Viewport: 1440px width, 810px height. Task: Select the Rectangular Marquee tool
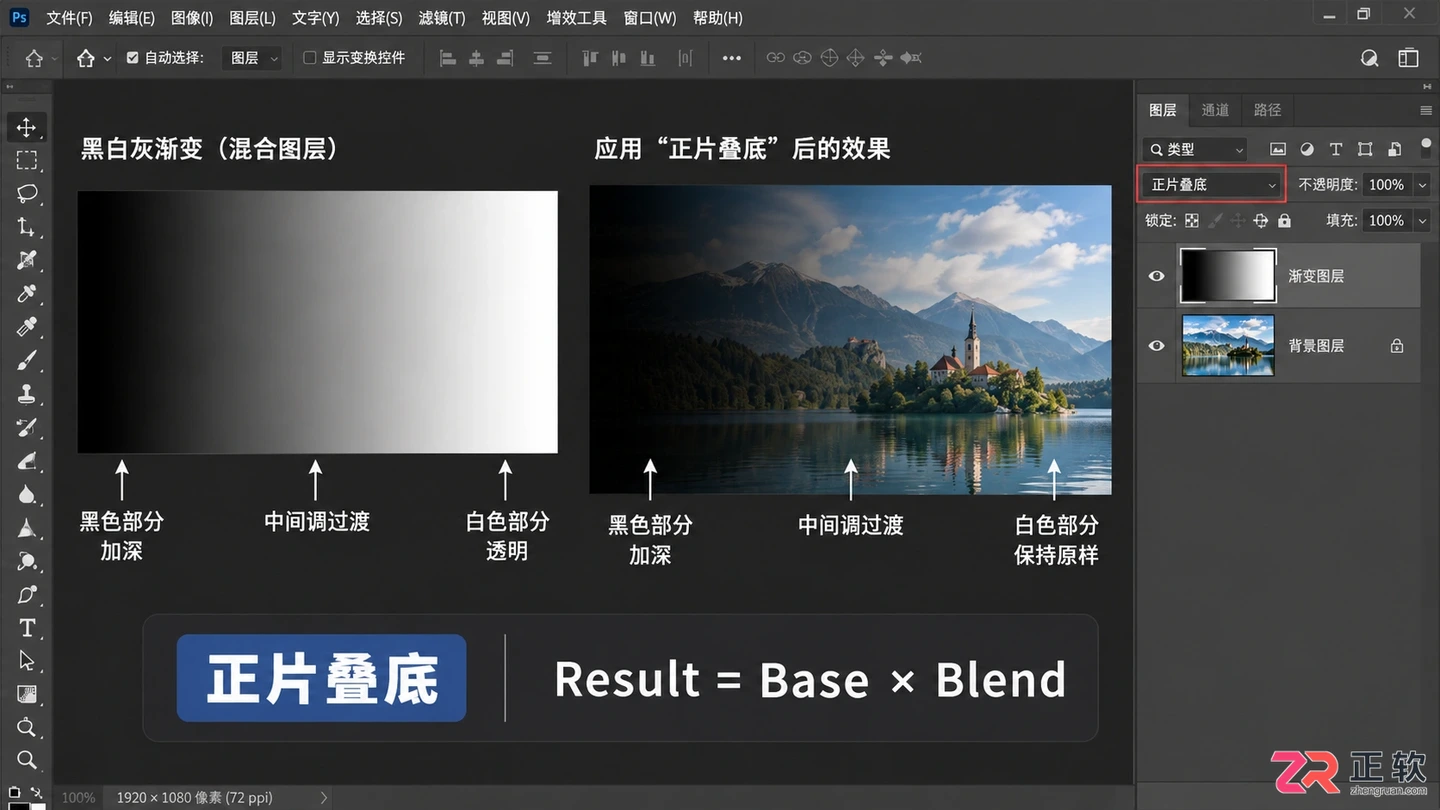coord(27,160)
